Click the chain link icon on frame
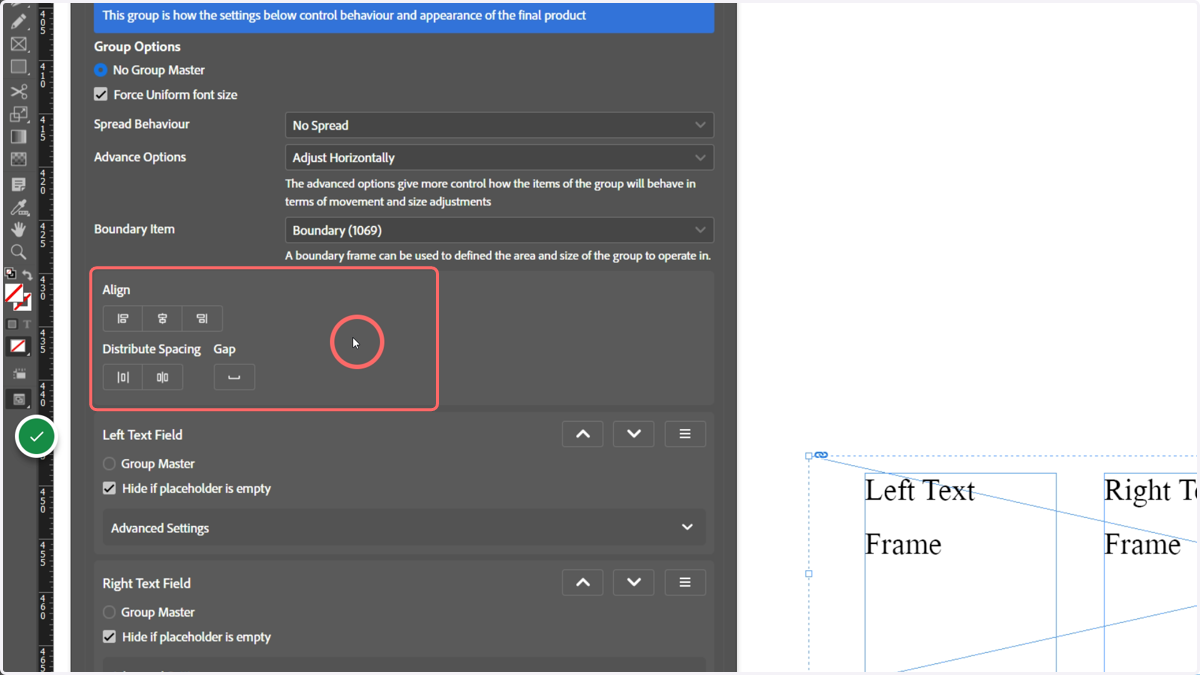The image size is (1200, 675). 821,455
